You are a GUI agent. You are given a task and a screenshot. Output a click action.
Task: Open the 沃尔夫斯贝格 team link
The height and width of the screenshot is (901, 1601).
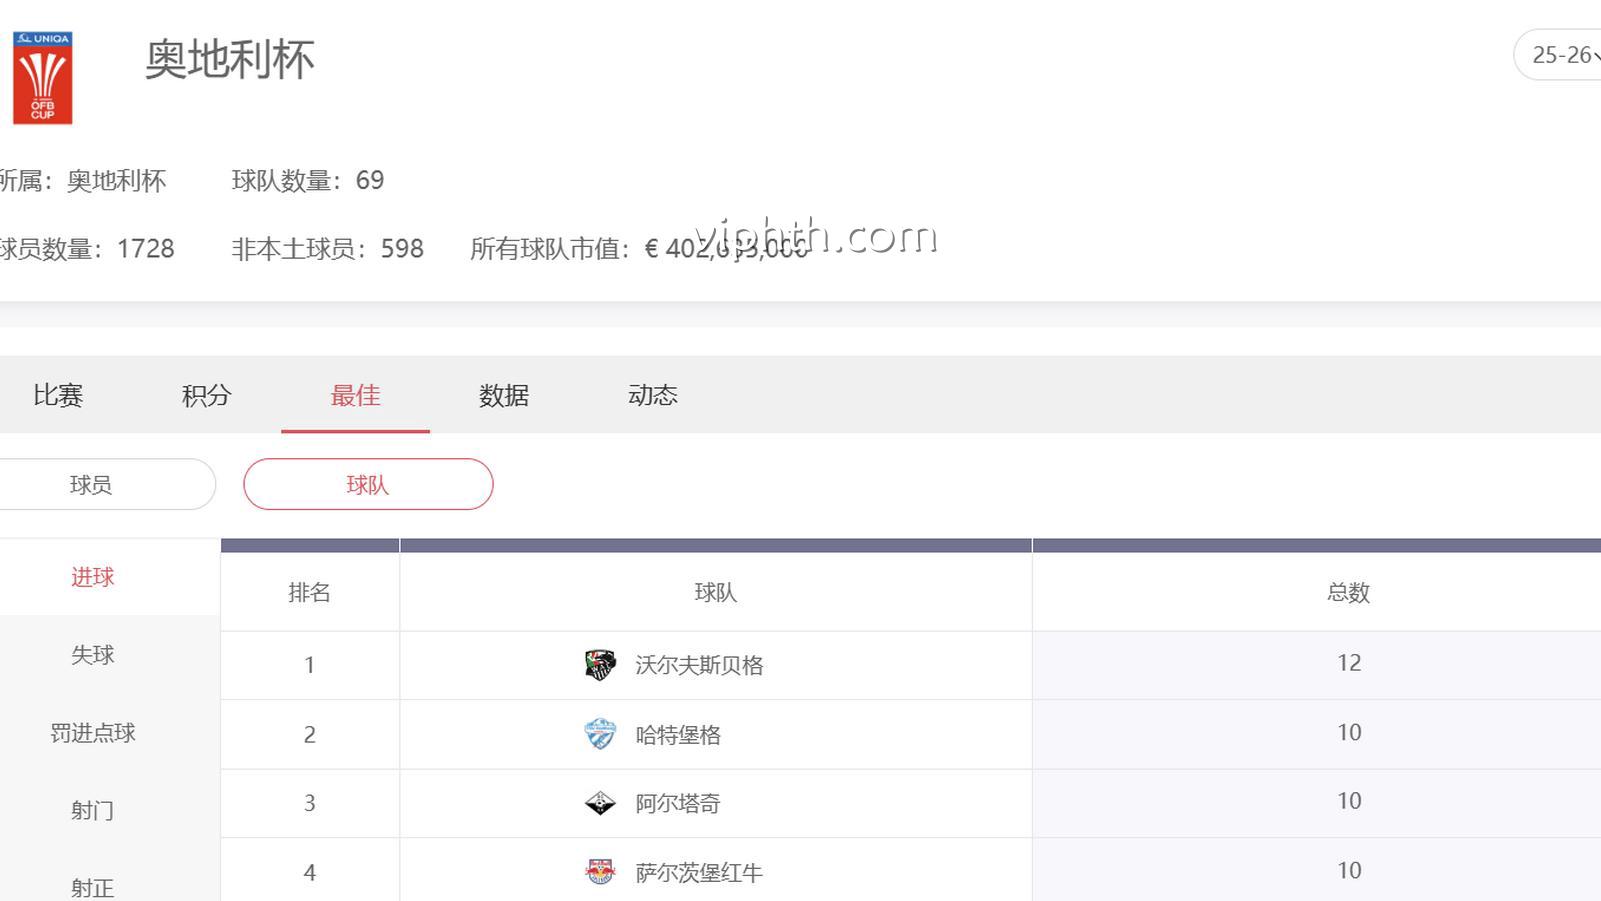point(699,665)
